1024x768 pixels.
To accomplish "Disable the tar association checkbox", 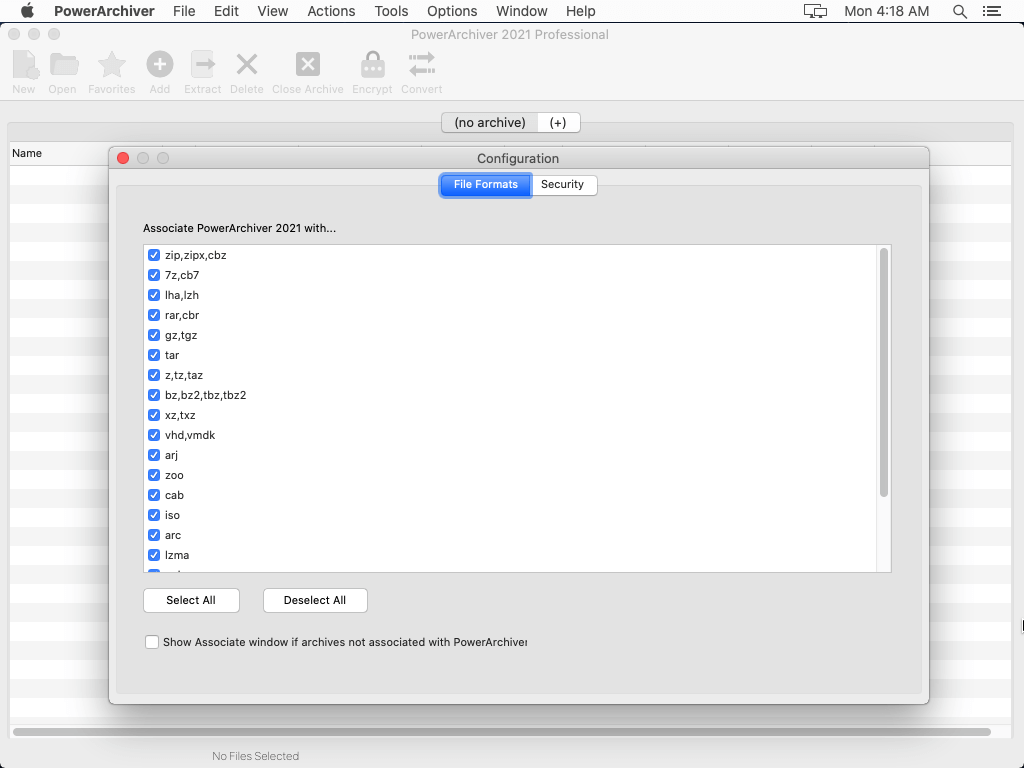I will [x=154, y=355].
